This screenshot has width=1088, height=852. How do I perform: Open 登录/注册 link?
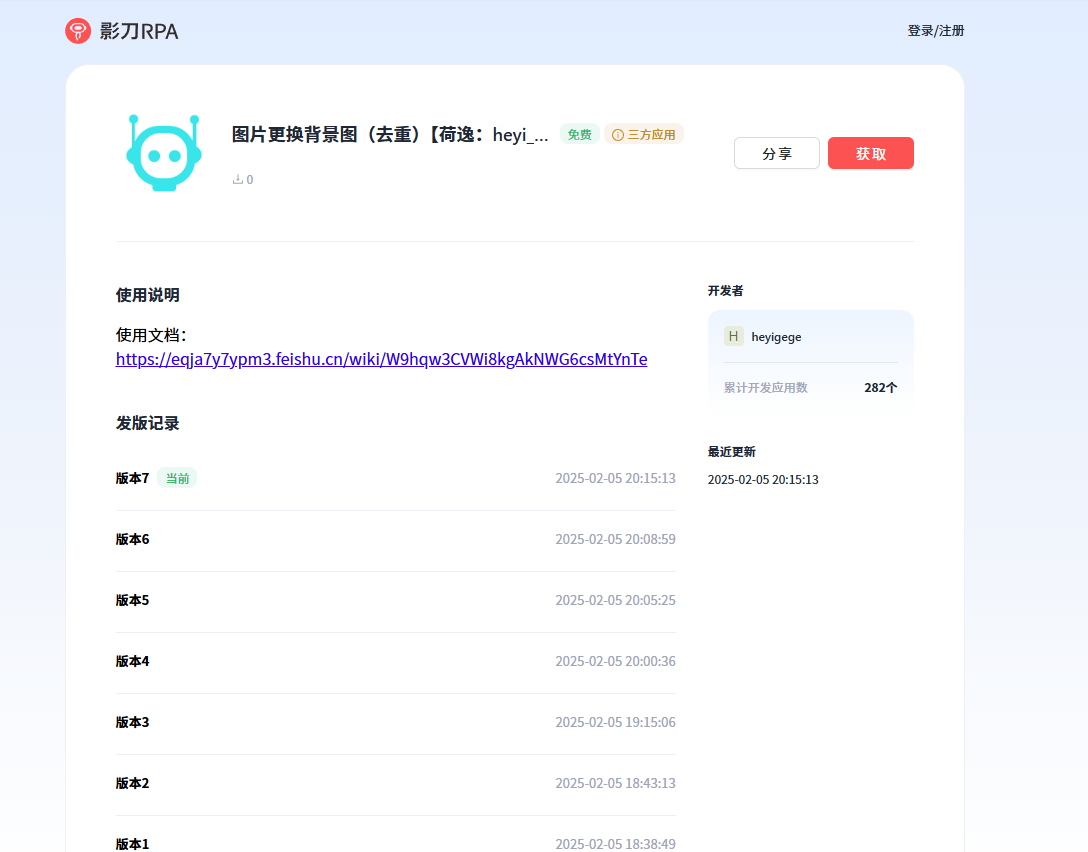pyautogui.click(x=935, y=31)
